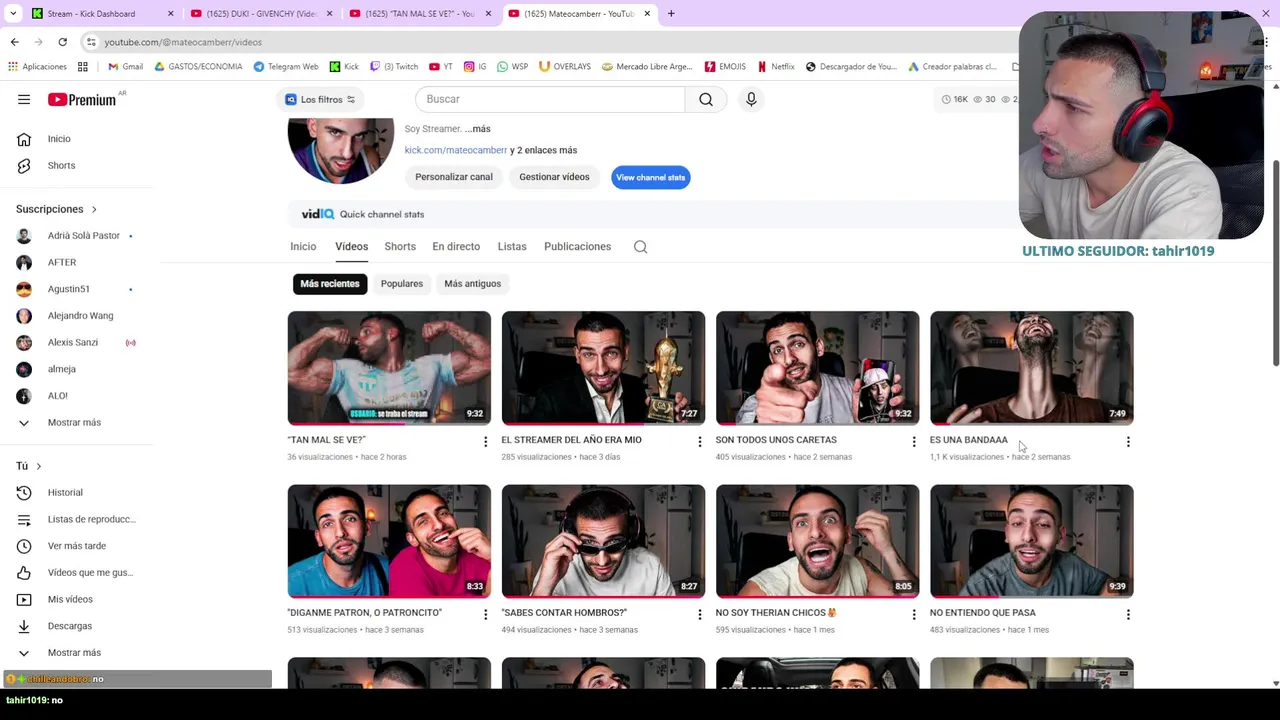This screenshot has width=1280, height=720.
Task: Open options menu for "TAN MAL SE VE?" video
Action: 486,441
